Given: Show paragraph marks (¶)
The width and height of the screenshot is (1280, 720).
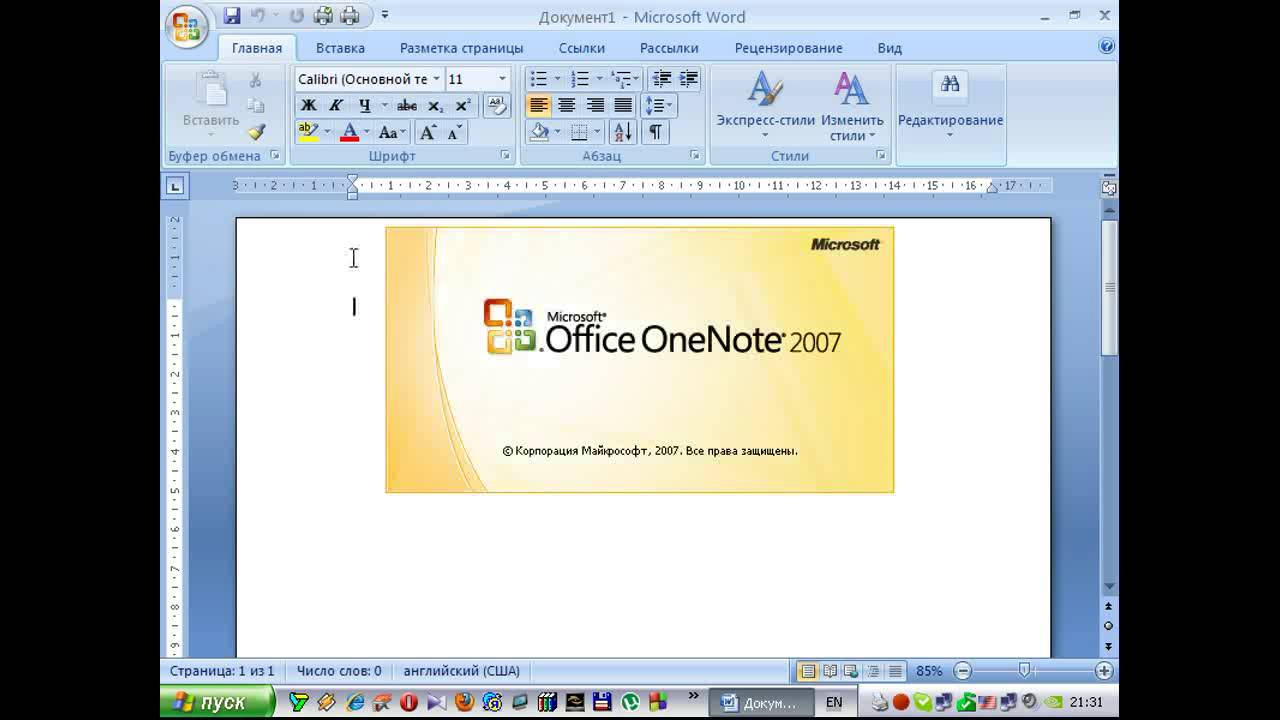Looking at the screenshot, I should pos(655,132).
